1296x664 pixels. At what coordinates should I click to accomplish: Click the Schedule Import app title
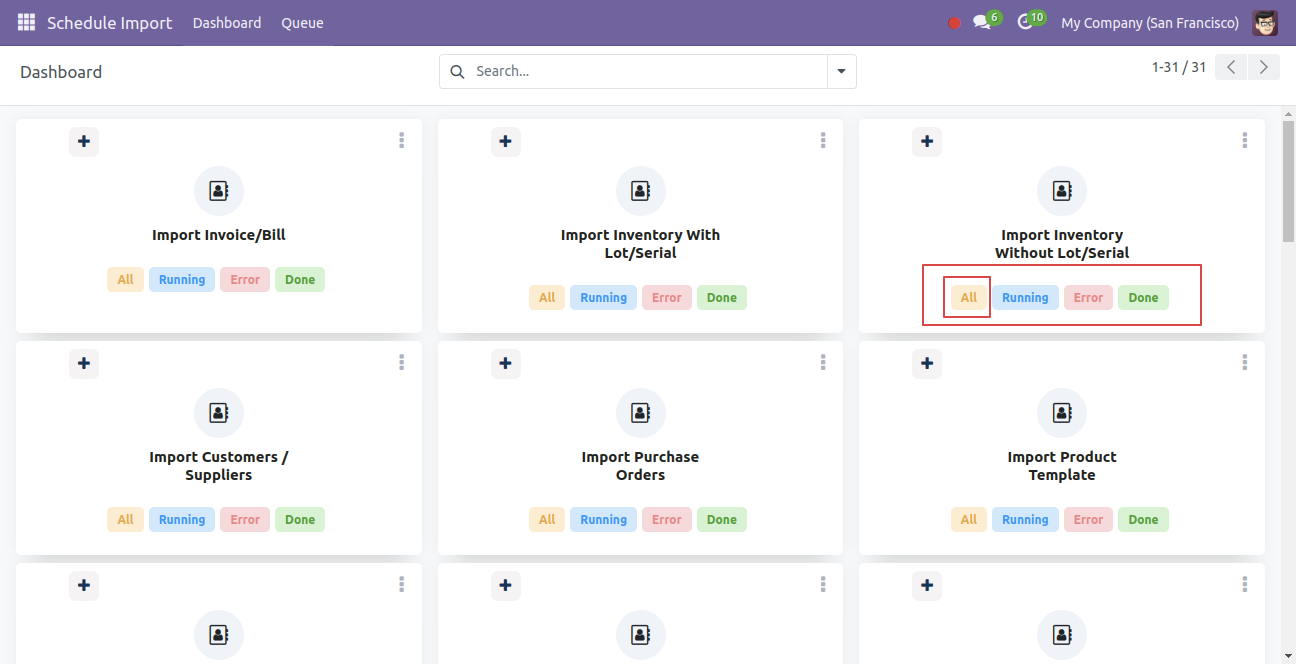(x=109, y=23)
